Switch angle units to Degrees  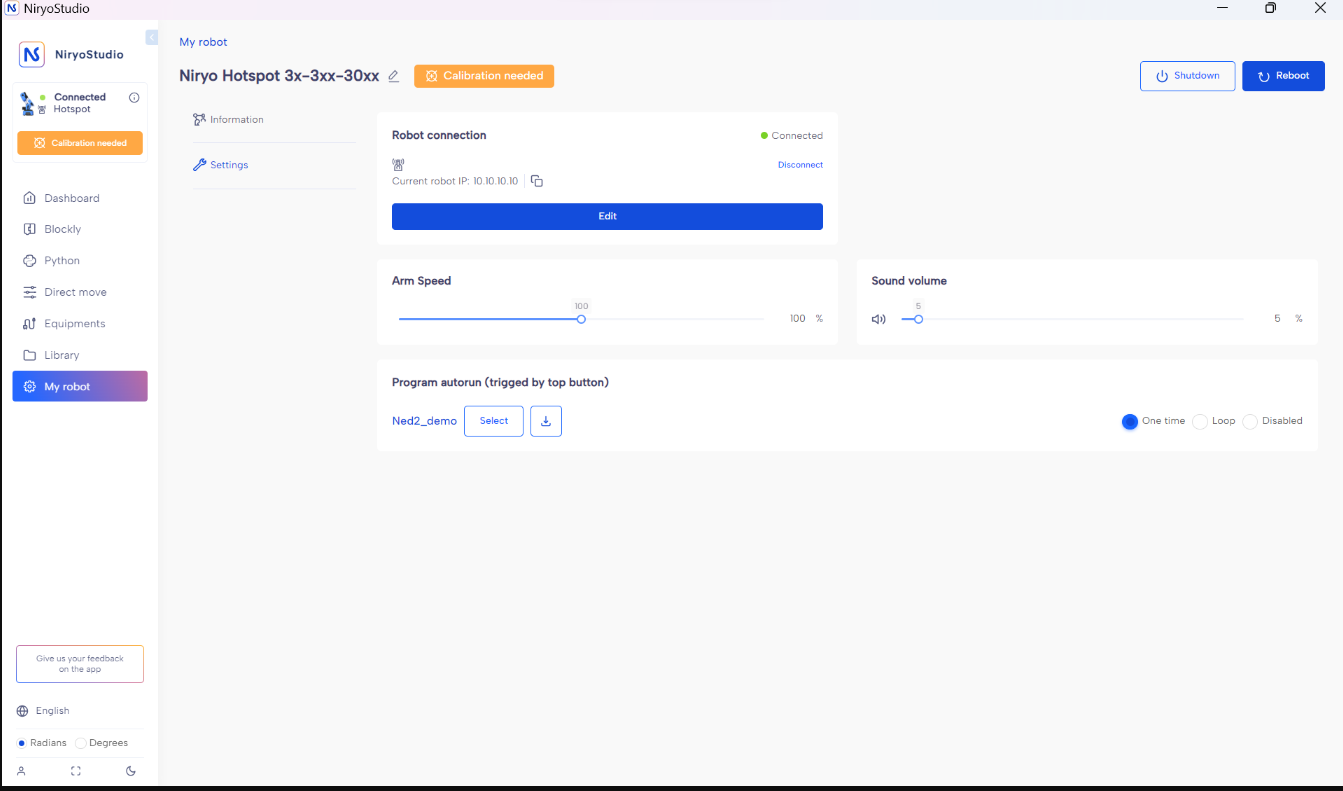click(x=81, y=743)
